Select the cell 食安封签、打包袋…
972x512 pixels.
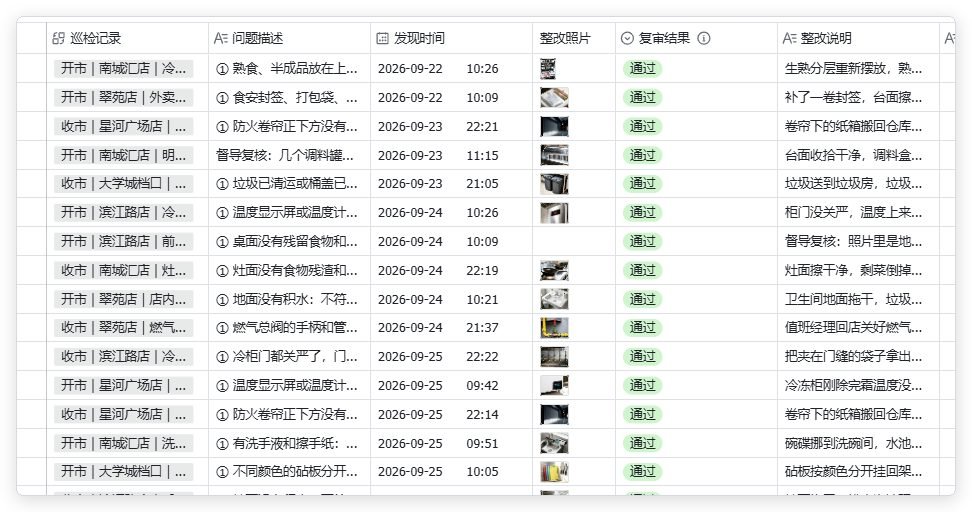pyautogui.click(x=289, y=97)
